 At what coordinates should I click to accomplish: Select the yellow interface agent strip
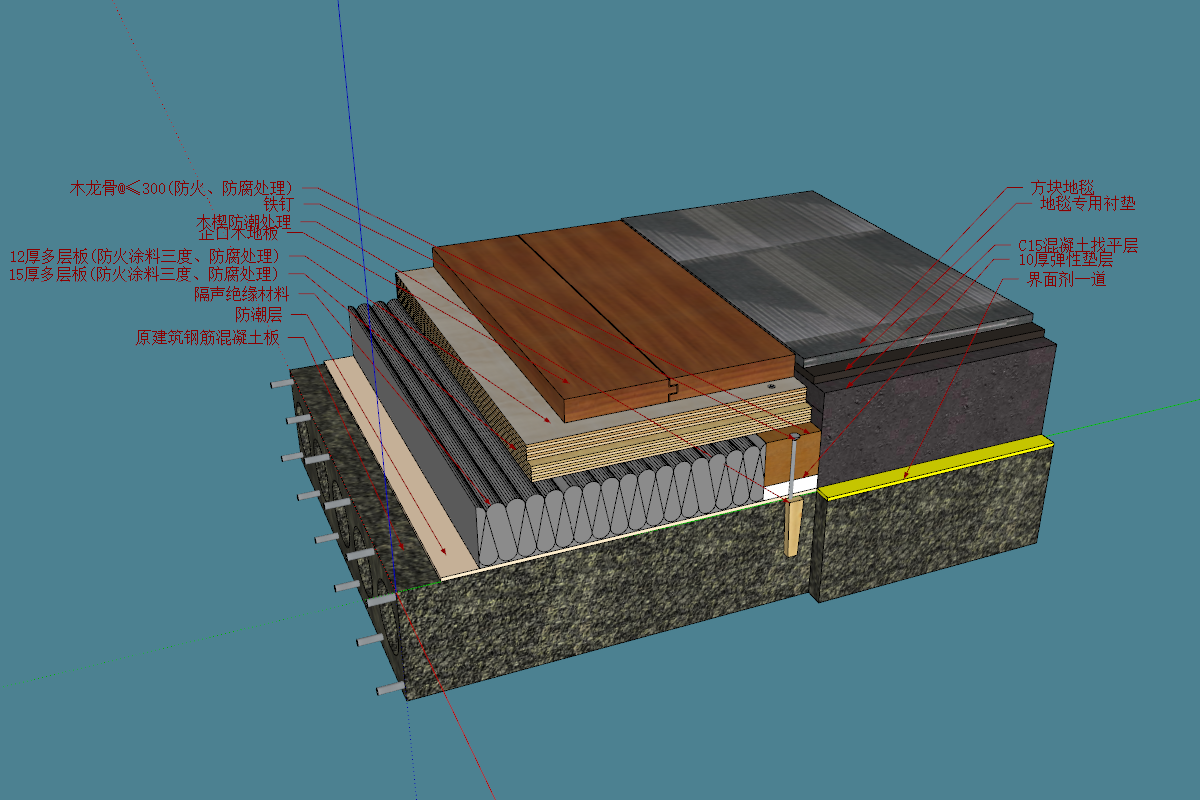pyautogui.click(x=935, y=465)
